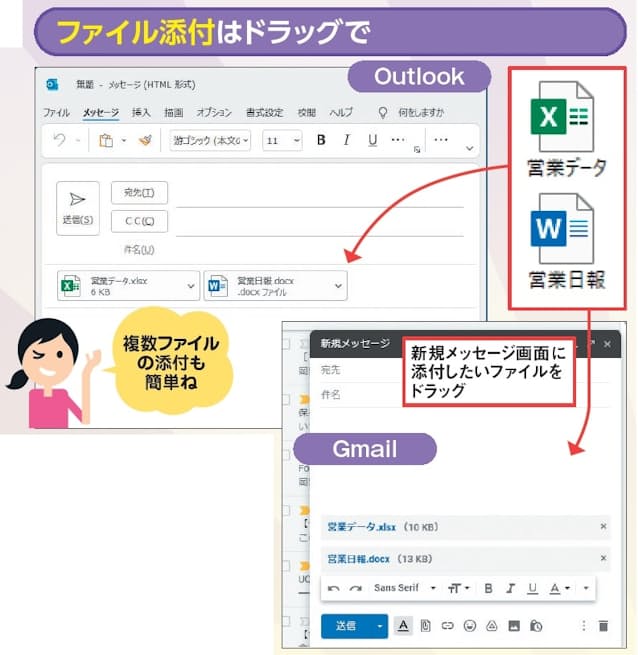Click the blue 送信 button in Gmail
The height and width of the screenshot is (655, 638).
coord(346,625)
